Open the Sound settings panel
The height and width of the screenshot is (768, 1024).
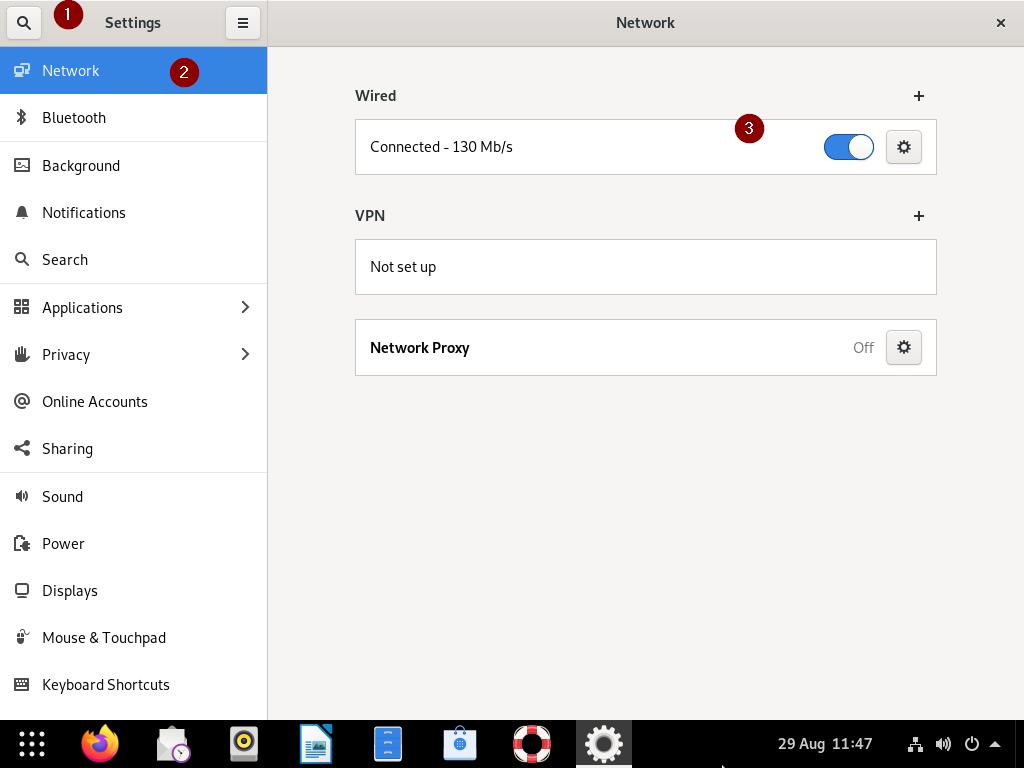tap(62, 497)
